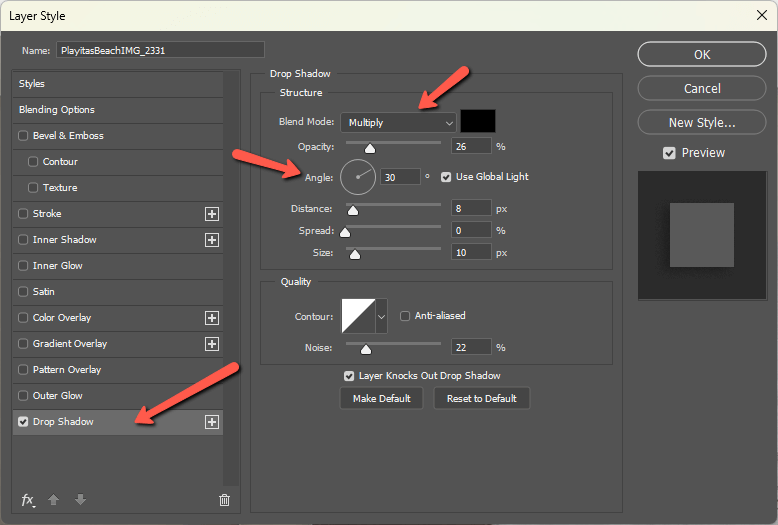Select Outer Glow effect row
Screen dimensions: 778x525
(118, 396)
